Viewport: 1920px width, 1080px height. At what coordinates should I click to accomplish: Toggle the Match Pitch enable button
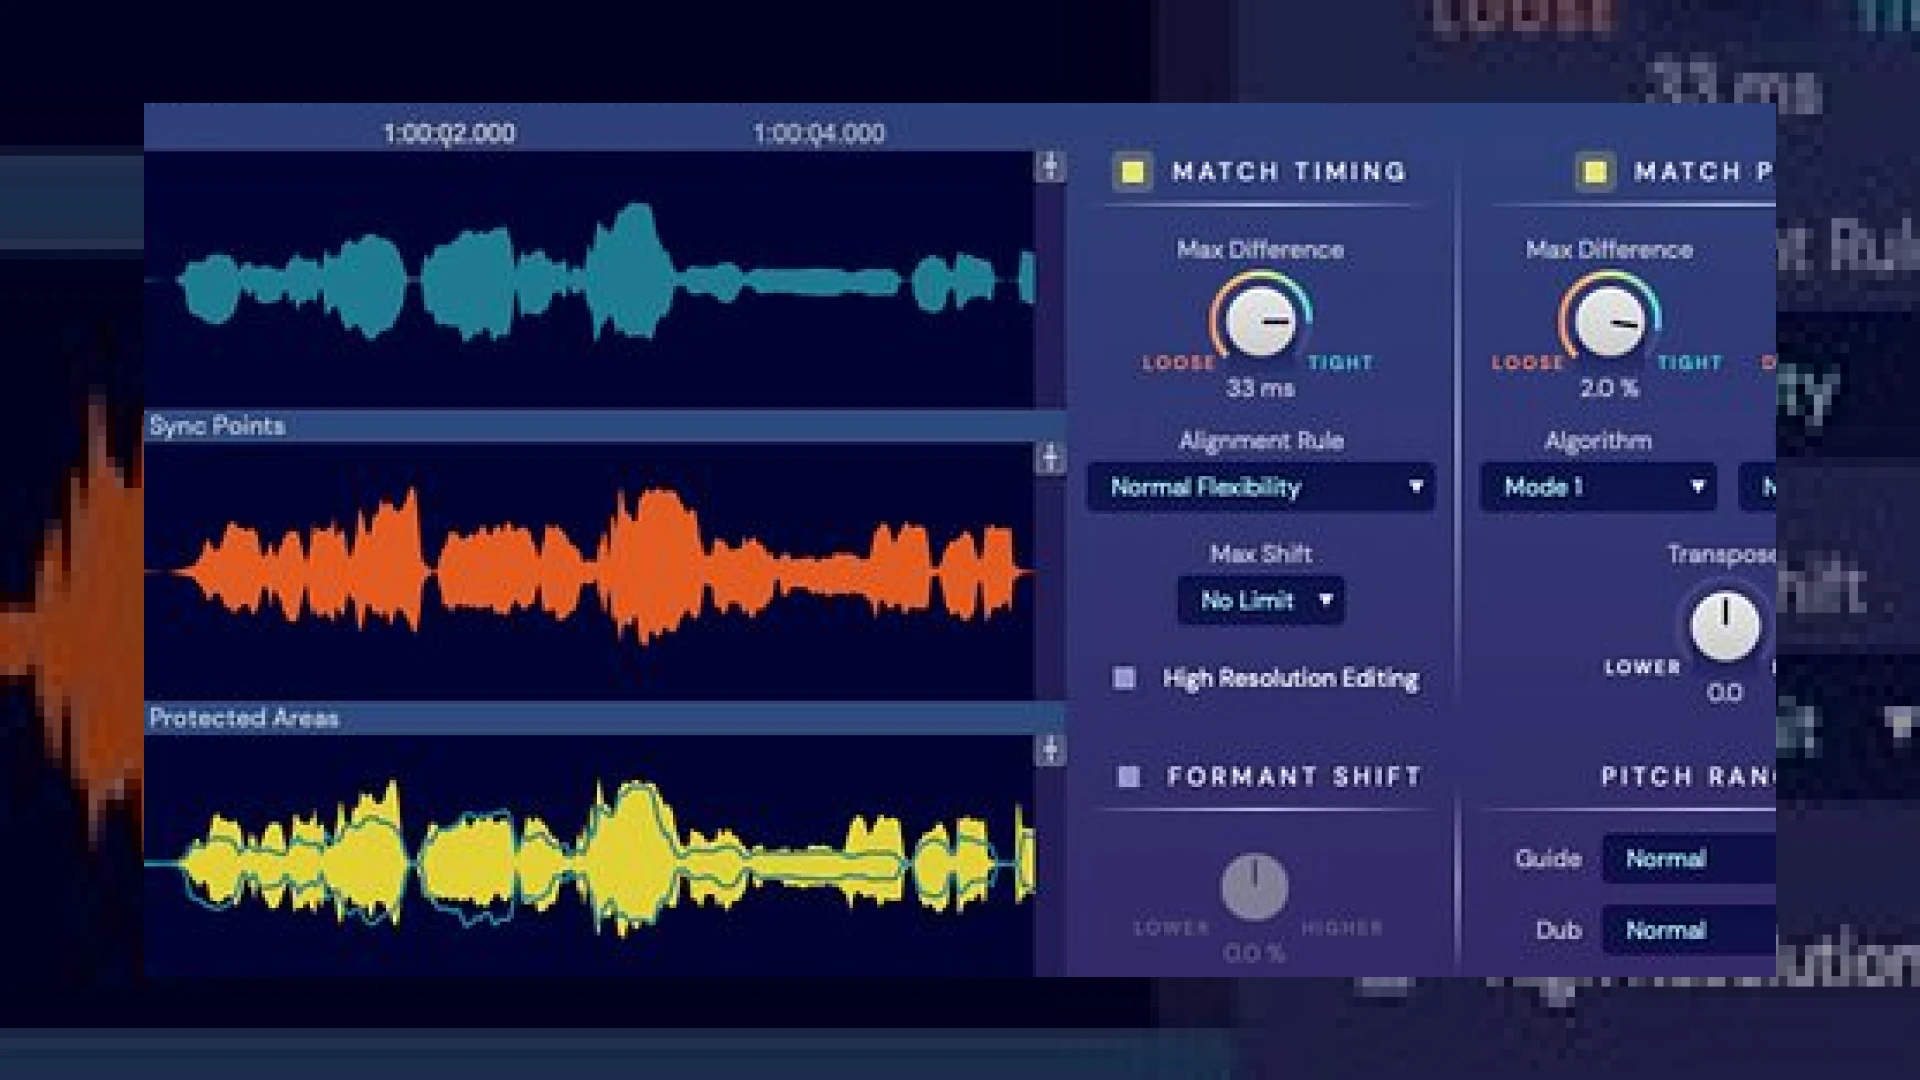1594,172
